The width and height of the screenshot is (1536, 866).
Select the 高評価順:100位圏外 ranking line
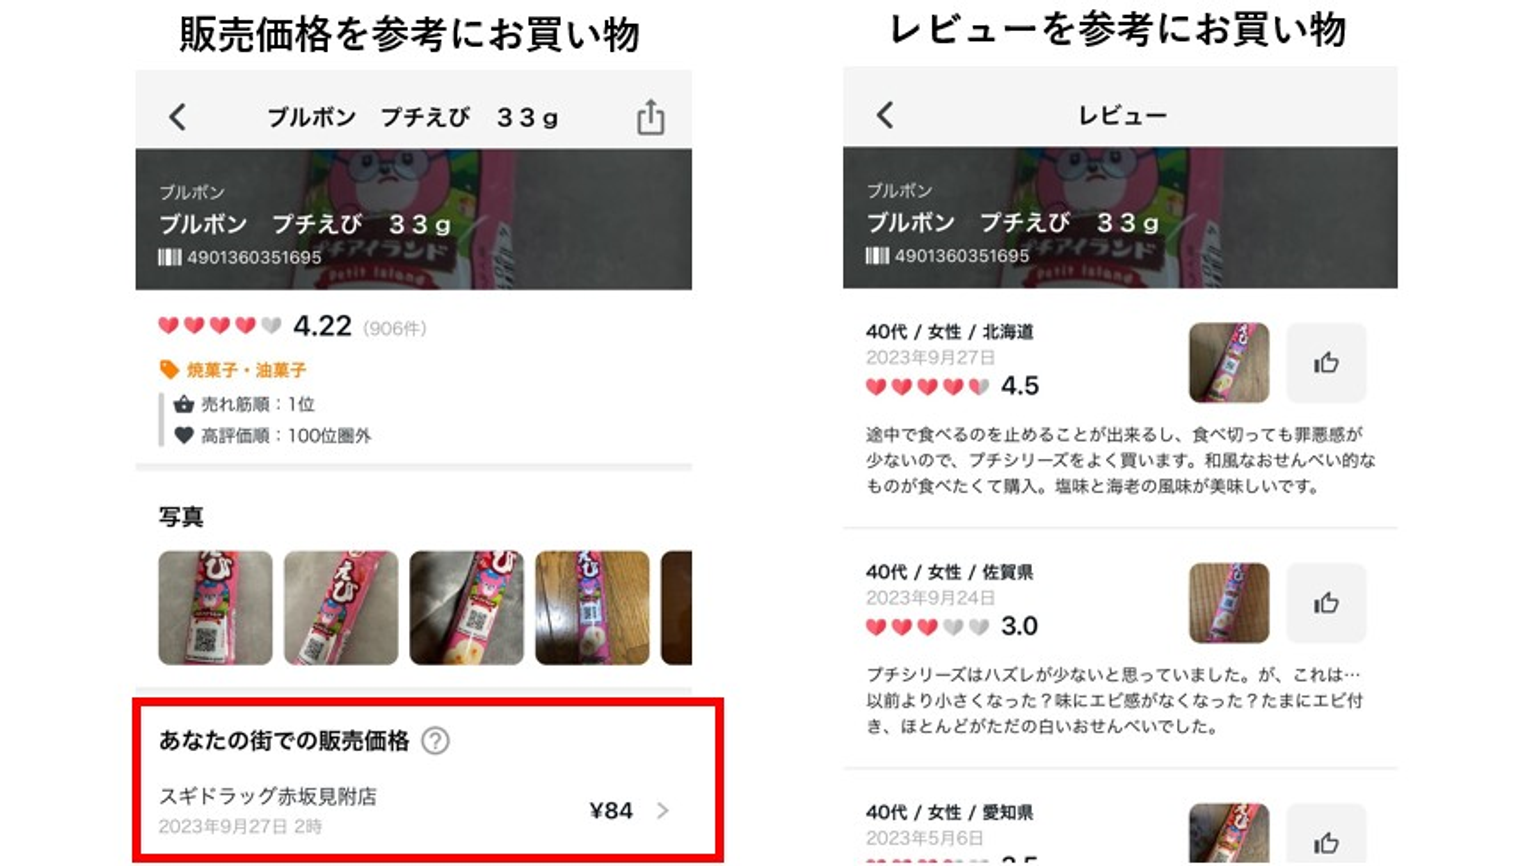(273, 436)
